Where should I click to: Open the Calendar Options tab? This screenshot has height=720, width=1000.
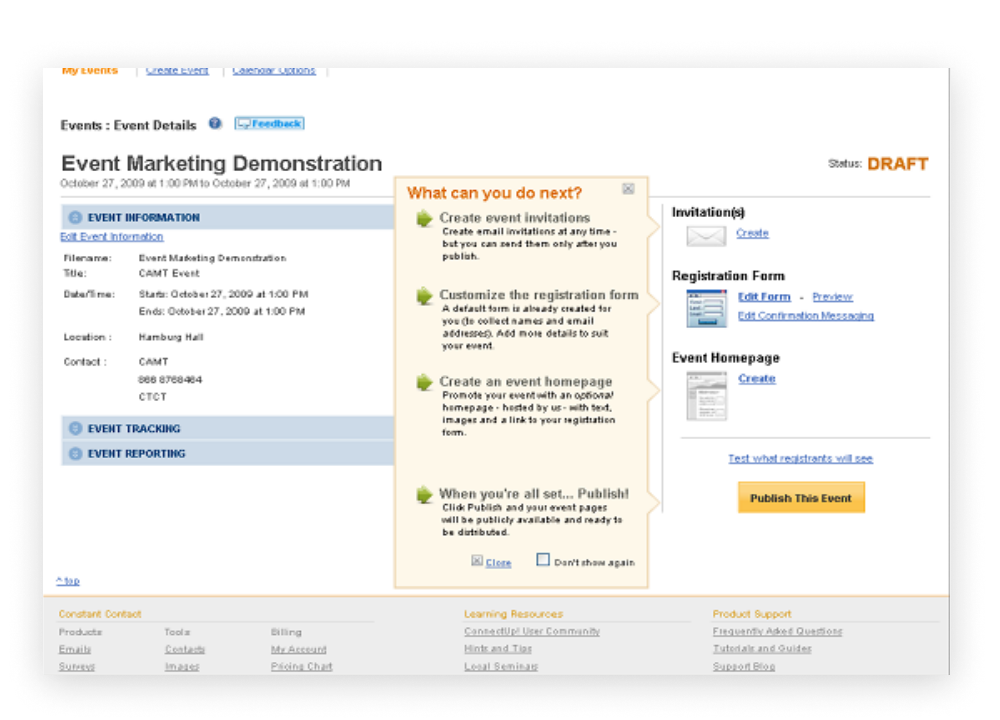274,71
